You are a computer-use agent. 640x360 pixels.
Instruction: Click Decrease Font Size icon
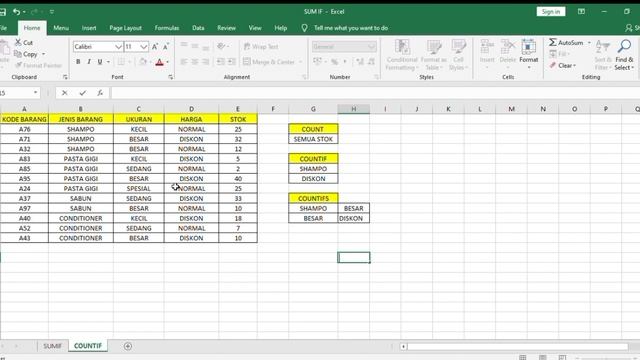click(166, 47)
